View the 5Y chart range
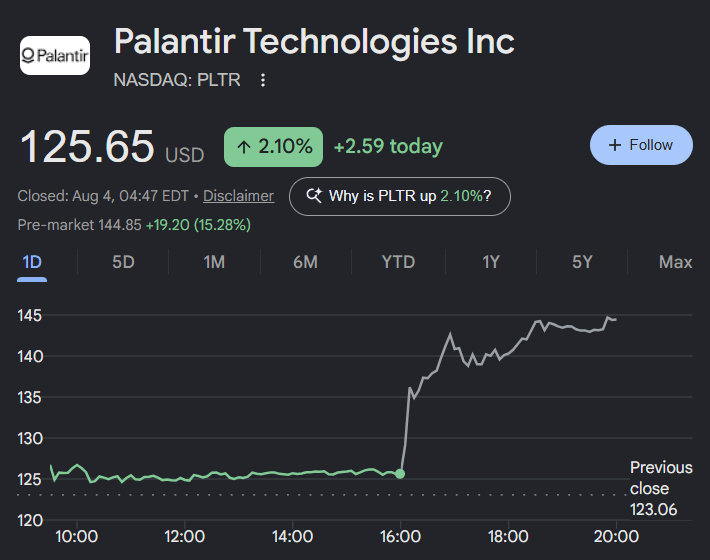The height and width of the screenshot is (560, 710). (x=582, y=262)
